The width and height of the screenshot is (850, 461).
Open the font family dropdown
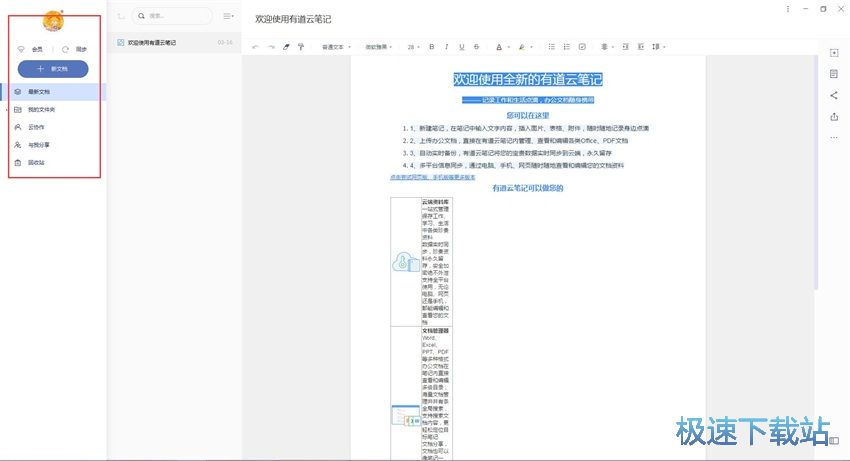point(378,47)
